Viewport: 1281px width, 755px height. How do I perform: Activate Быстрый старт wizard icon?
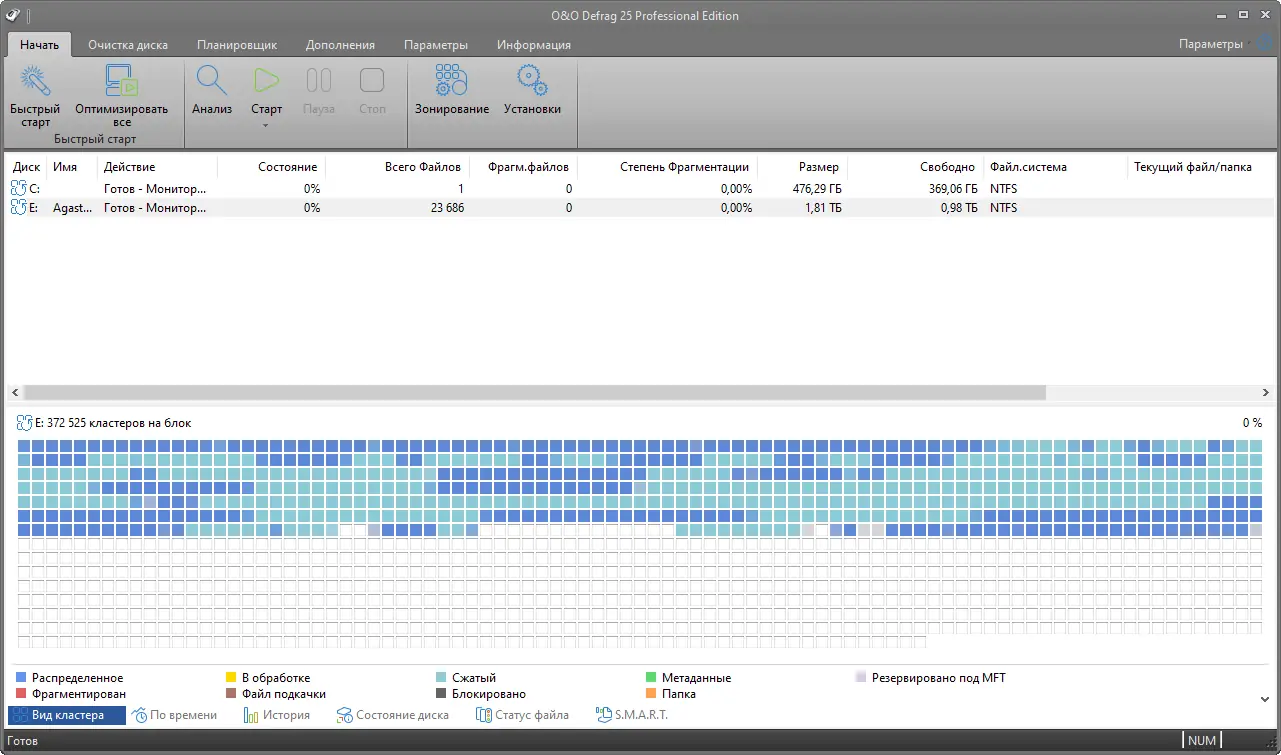[34, 79]
